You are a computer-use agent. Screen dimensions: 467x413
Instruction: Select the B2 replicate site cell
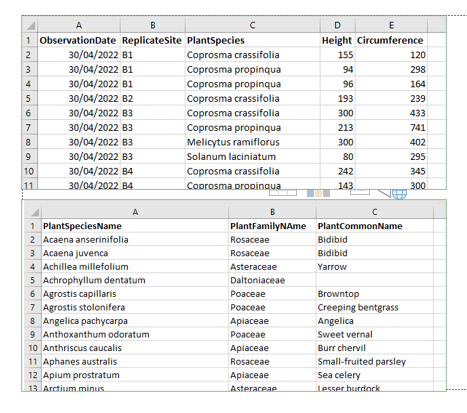point(153,98)
